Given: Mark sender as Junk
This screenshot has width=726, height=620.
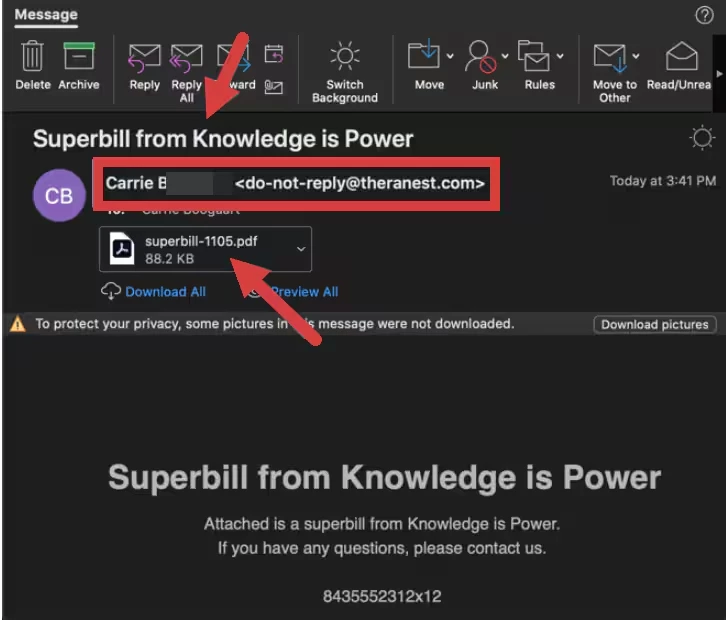Looking at the screenshot, I should [480, 56].
